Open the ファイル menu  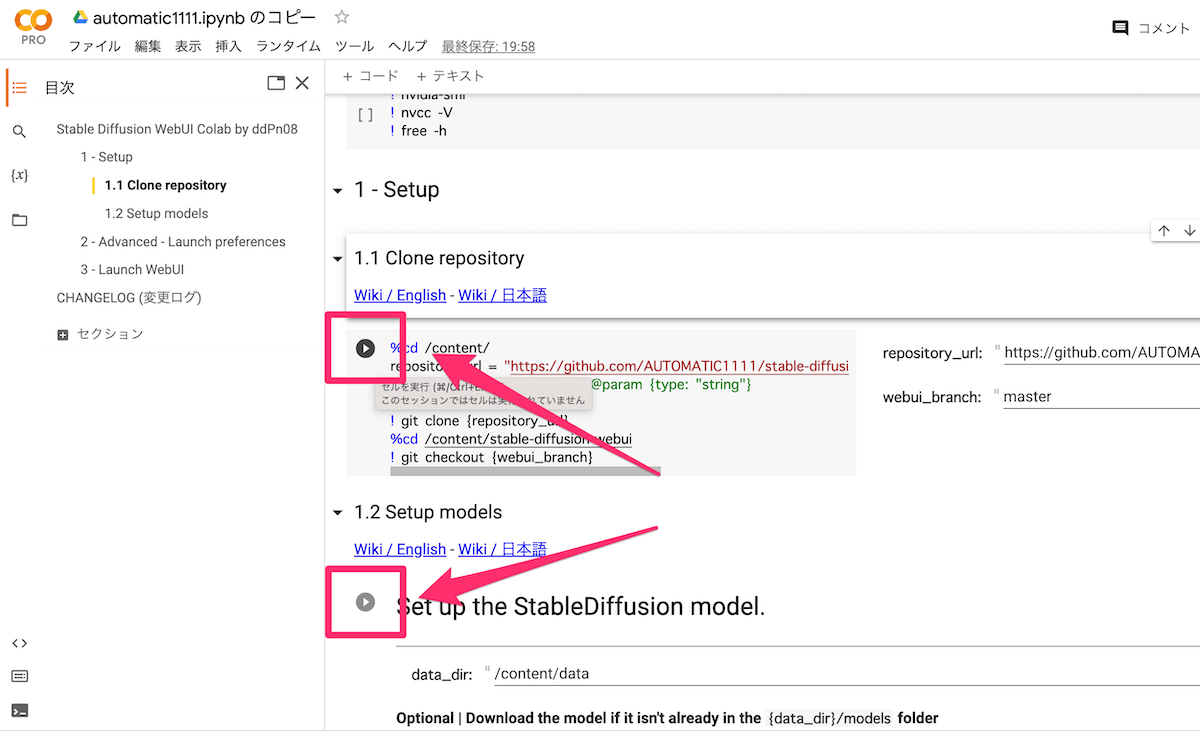click(95, 46)
